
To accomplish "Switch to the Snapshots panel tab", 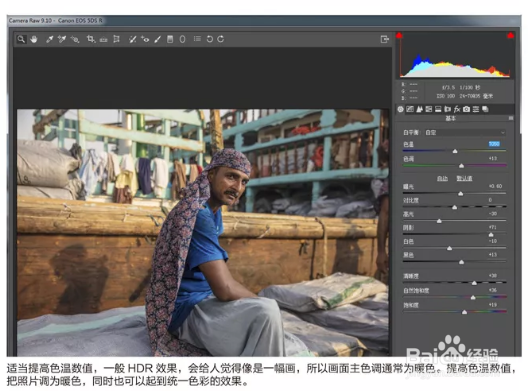I will 485,109.
